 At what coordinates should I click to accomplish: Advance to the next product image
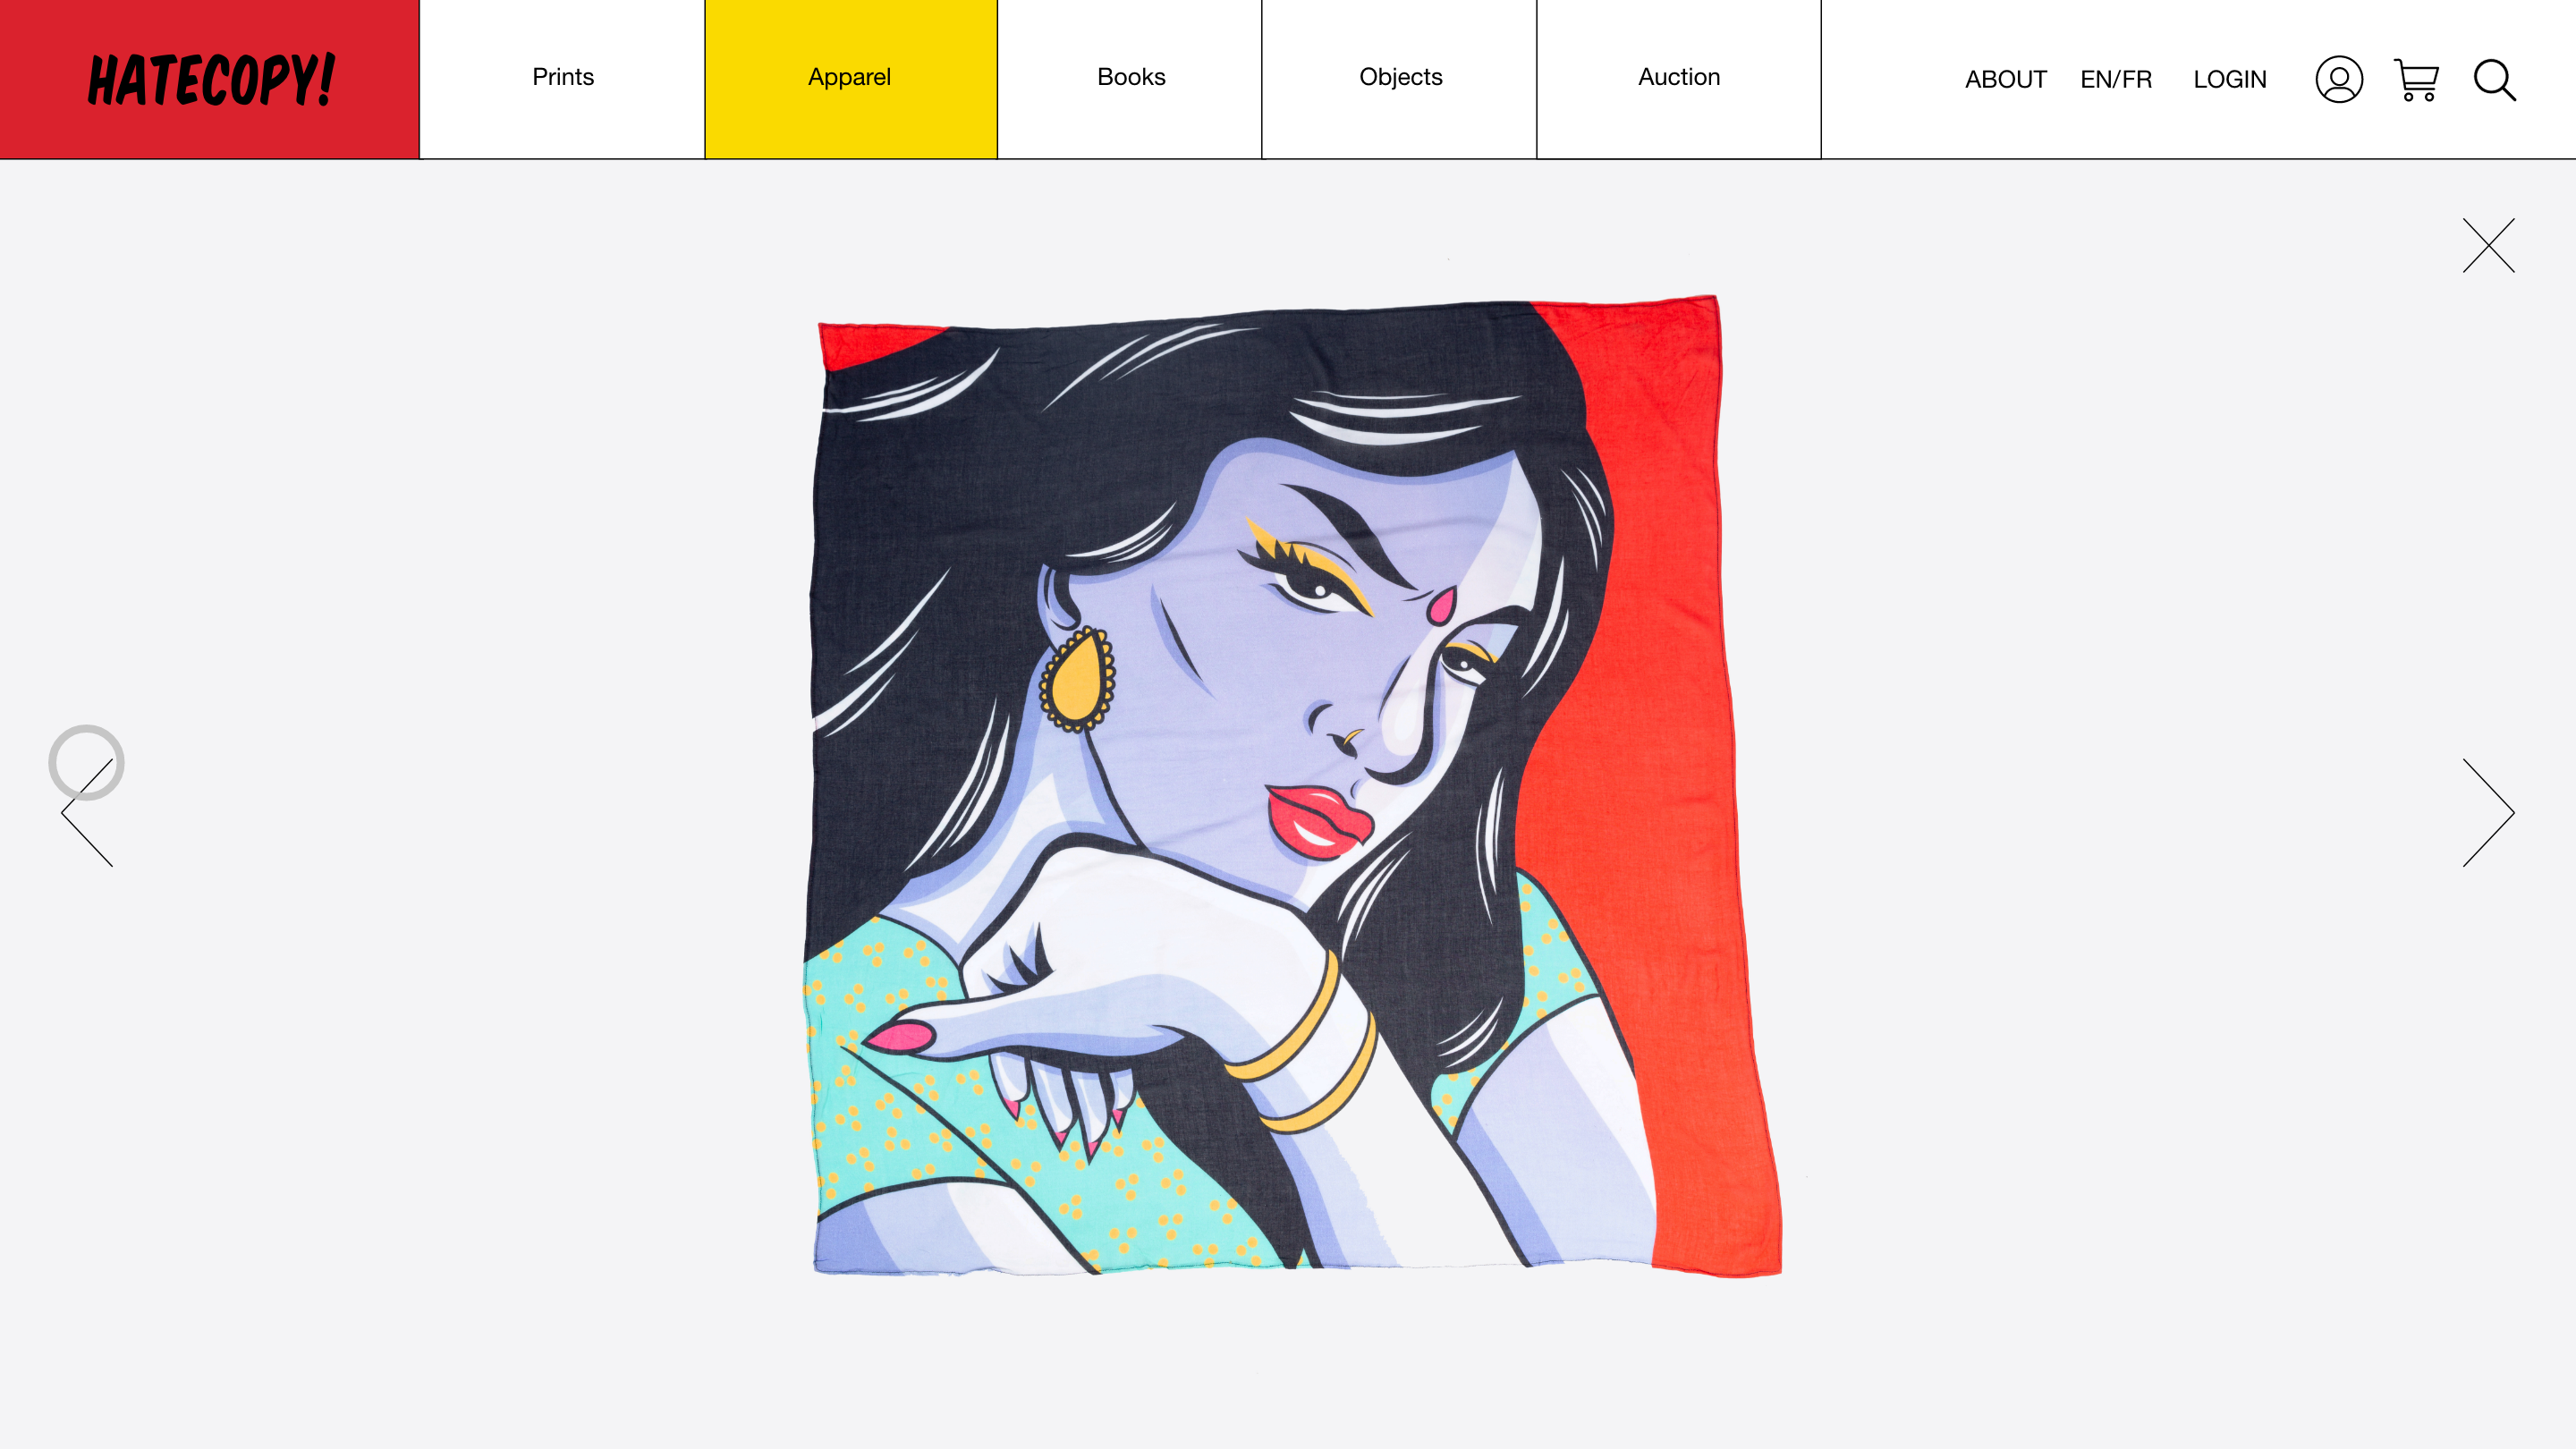pyautogui.click(x=2488, y=812)
